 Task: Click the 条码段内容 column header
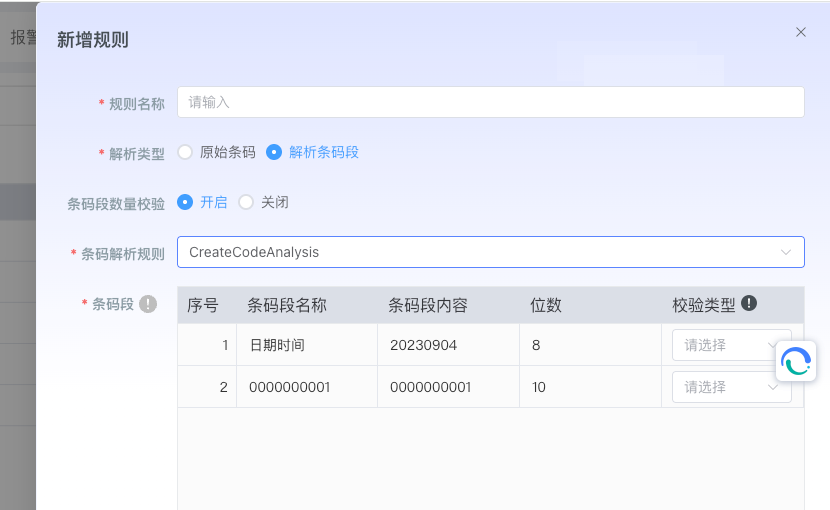pyautogui.click(x=428, y=305)
